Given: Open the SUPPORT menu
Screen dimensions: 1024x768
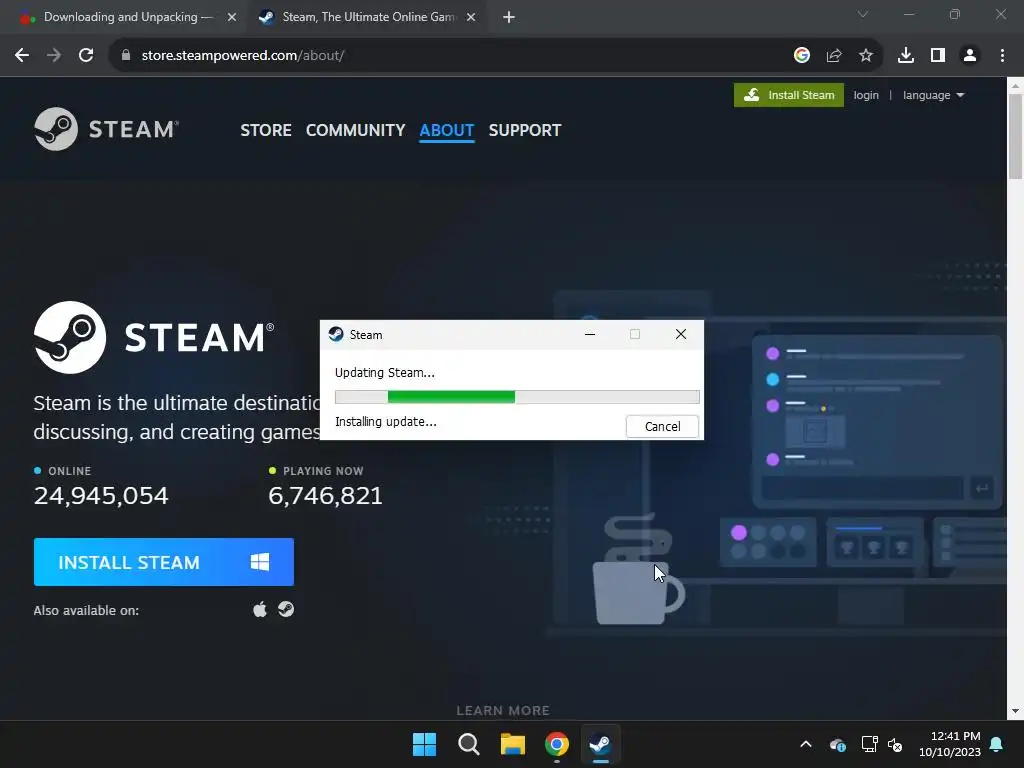Looking at the screenshot, I should pos(524,130).
